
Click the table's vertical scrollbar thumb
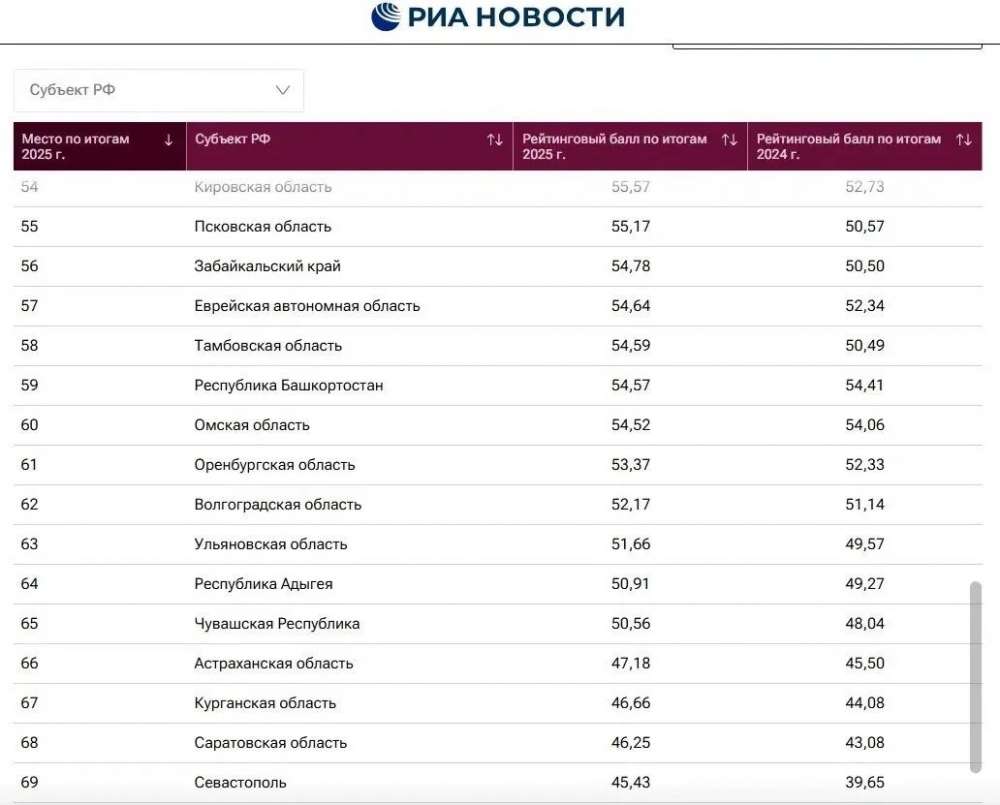(x=975, y=677)
